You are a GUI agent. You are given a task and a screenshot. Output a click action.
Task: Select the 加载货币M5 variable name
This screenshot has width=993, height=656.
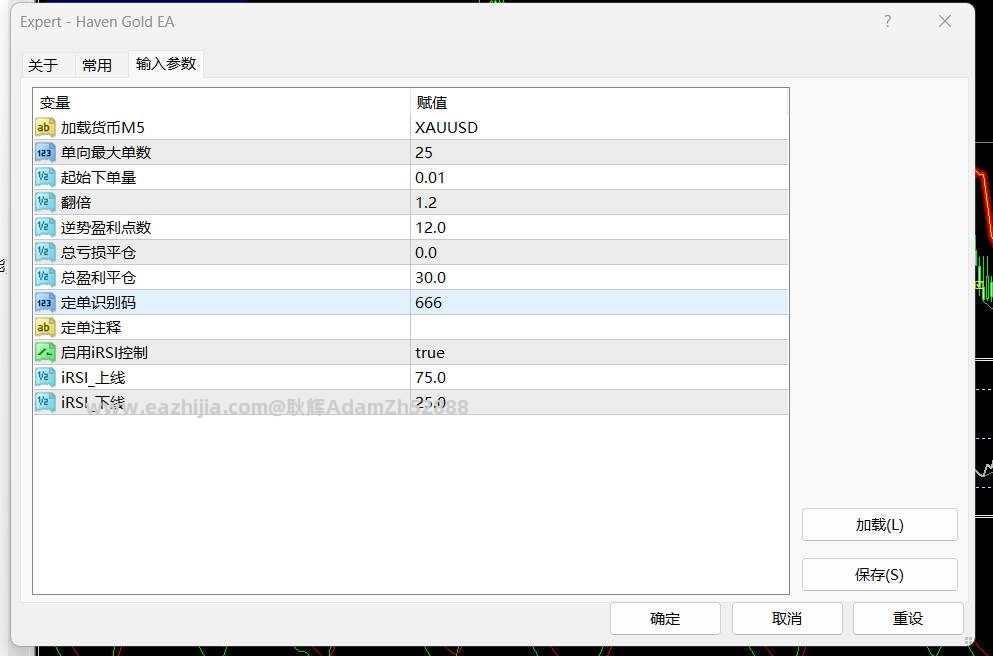pos(103,127)
